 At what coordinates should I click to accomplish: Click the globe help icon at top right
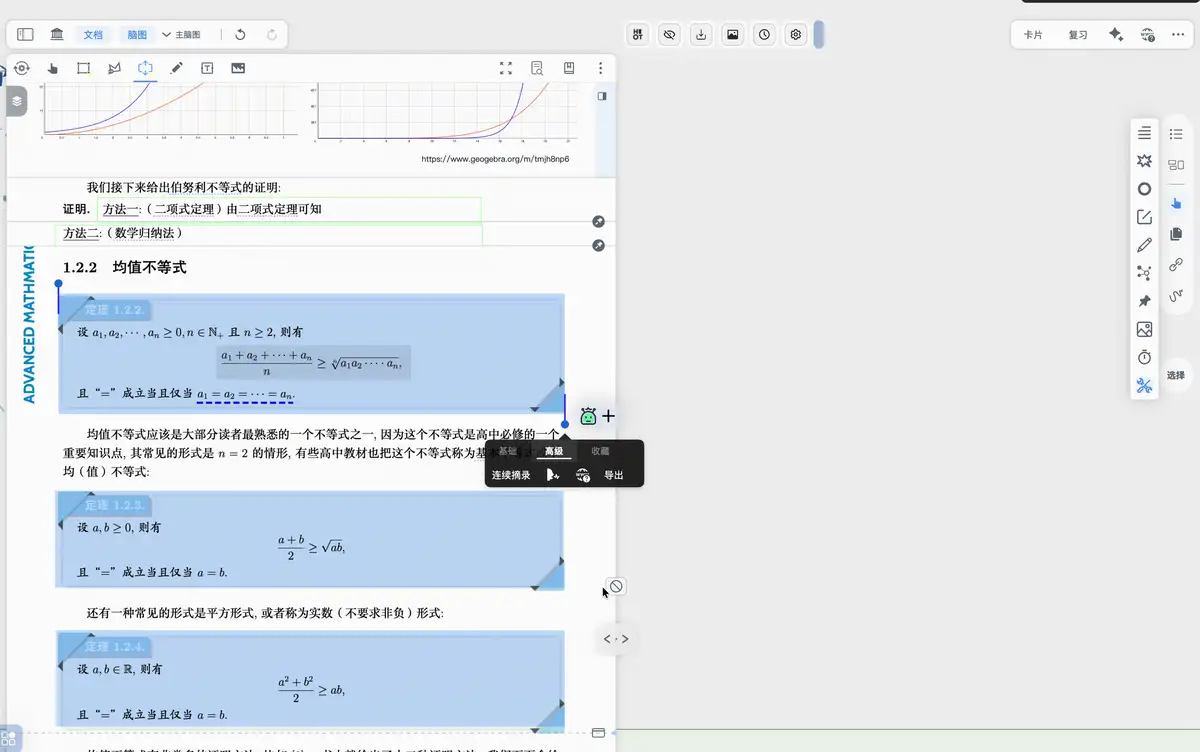coord(1147,34)
